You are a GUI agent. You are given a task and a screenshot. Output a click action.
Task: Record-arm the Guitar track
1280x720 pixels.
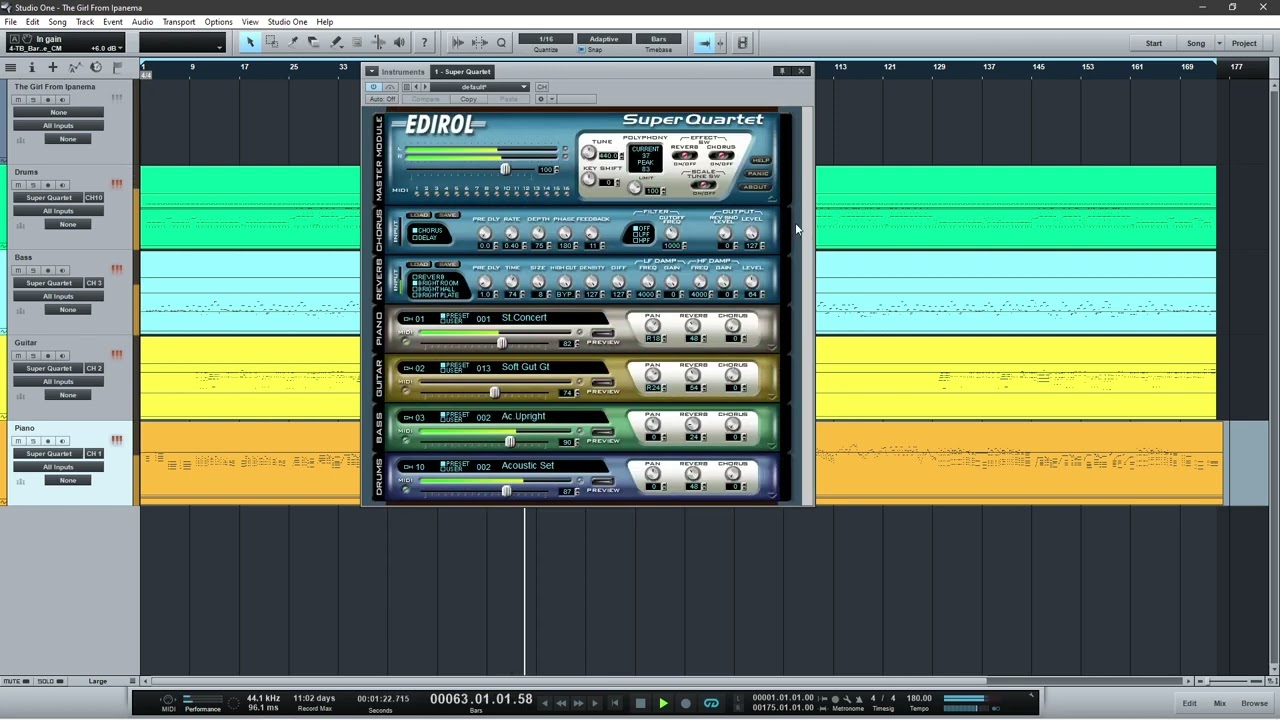point(47,355)
